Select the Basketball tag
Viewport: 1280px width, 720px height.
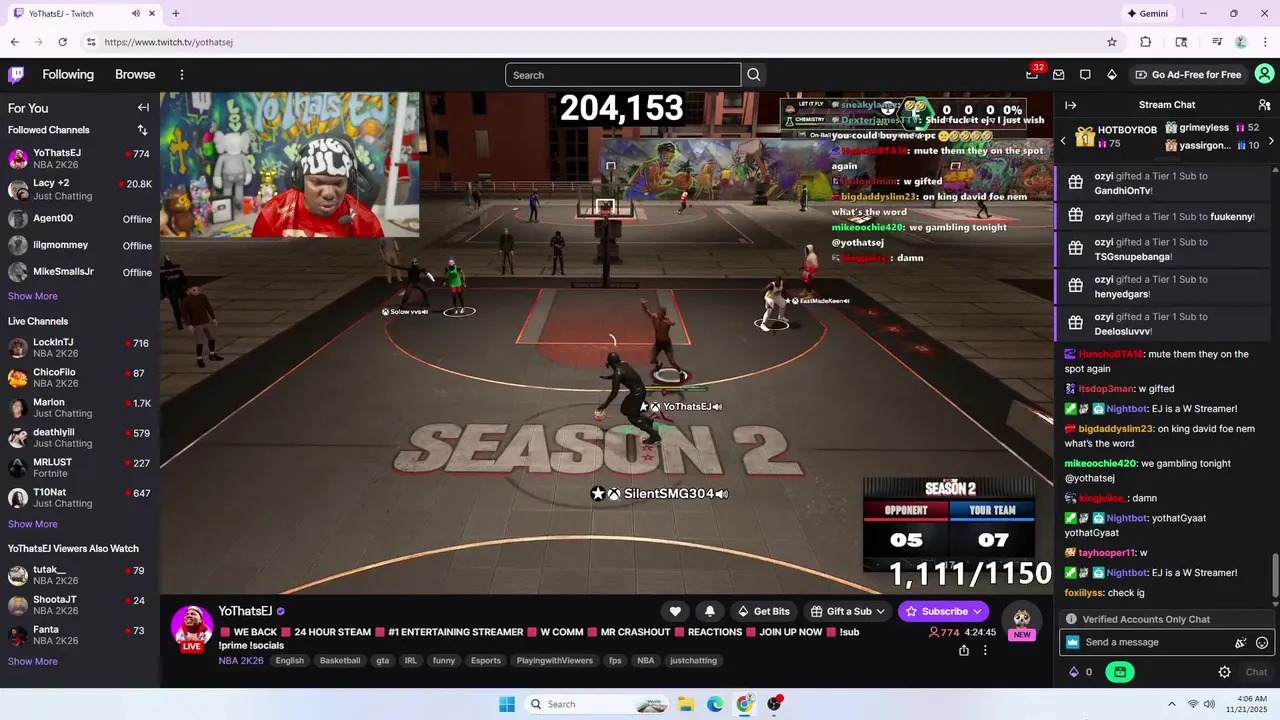(340, 661)
